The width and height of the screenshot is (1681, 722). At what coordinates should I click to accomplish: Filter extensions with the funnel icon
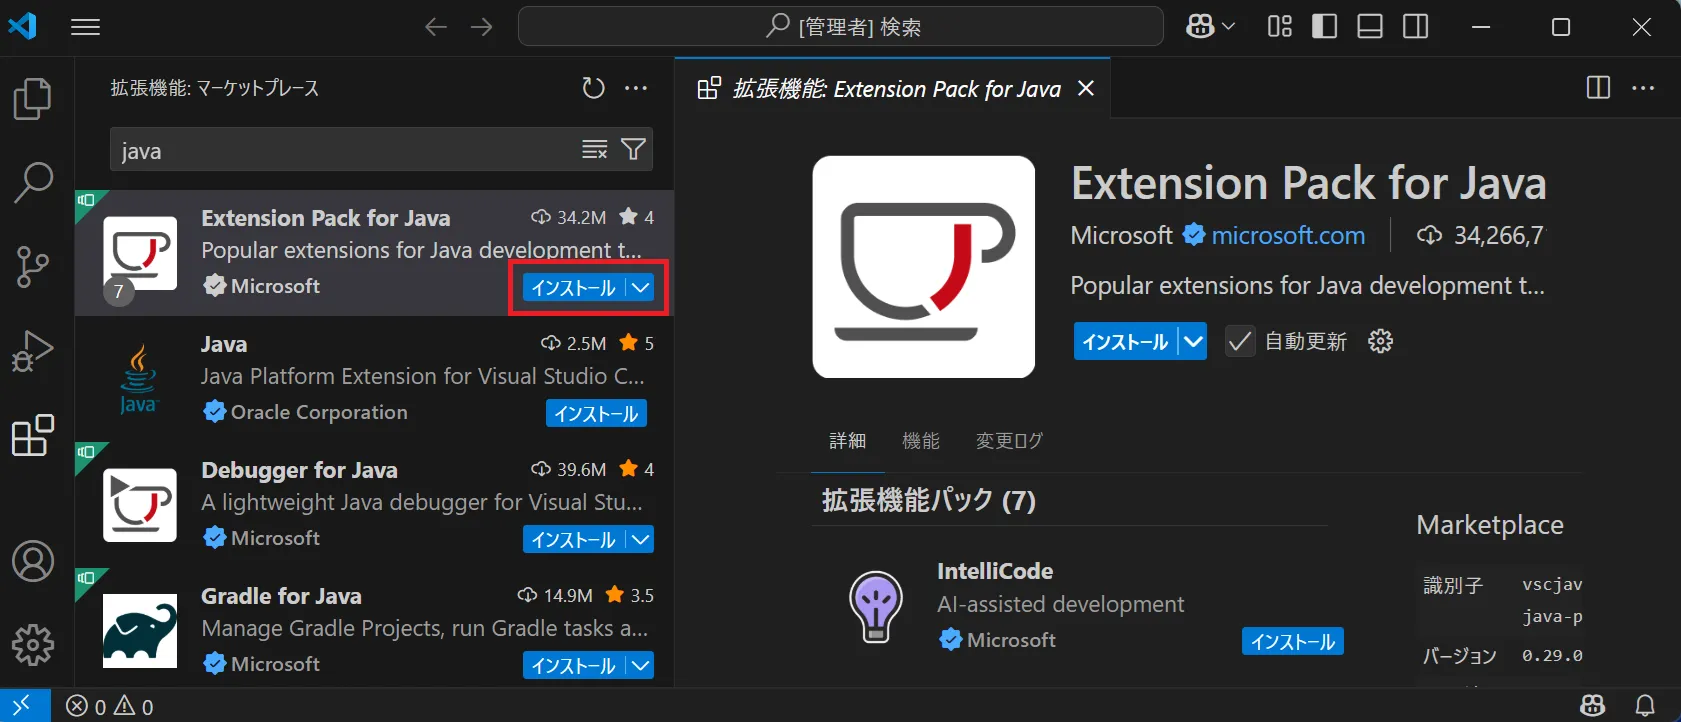(x=633, y=150)
